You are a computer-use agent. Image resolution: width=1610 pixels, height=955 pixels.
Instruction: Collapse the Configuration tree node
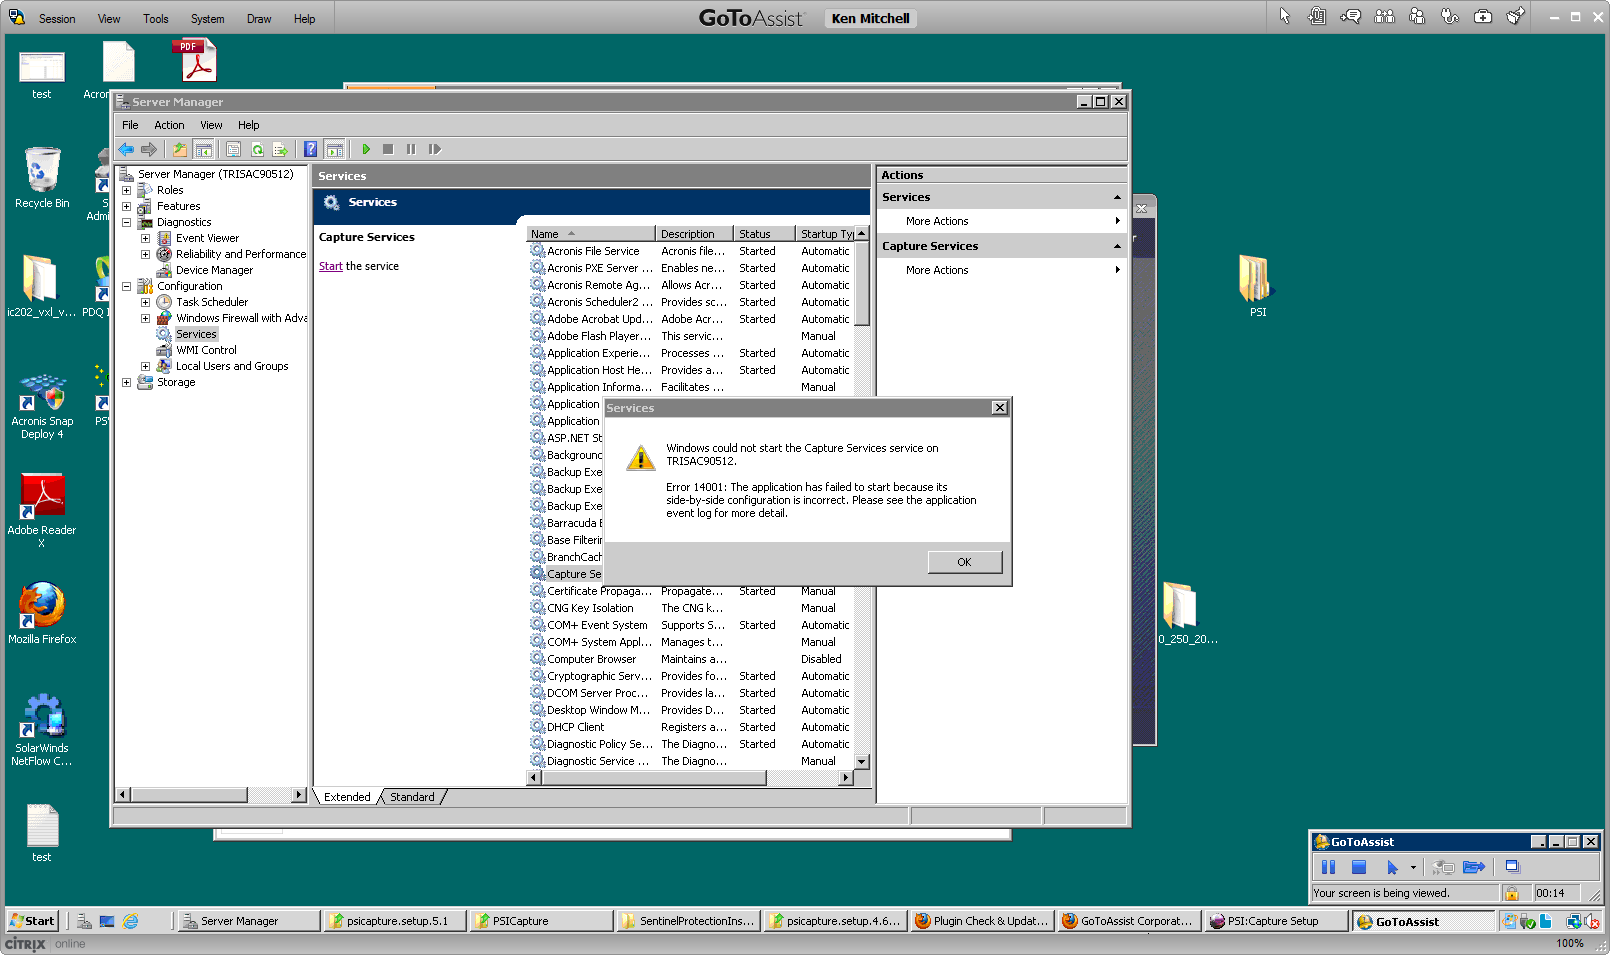(126, 286)
